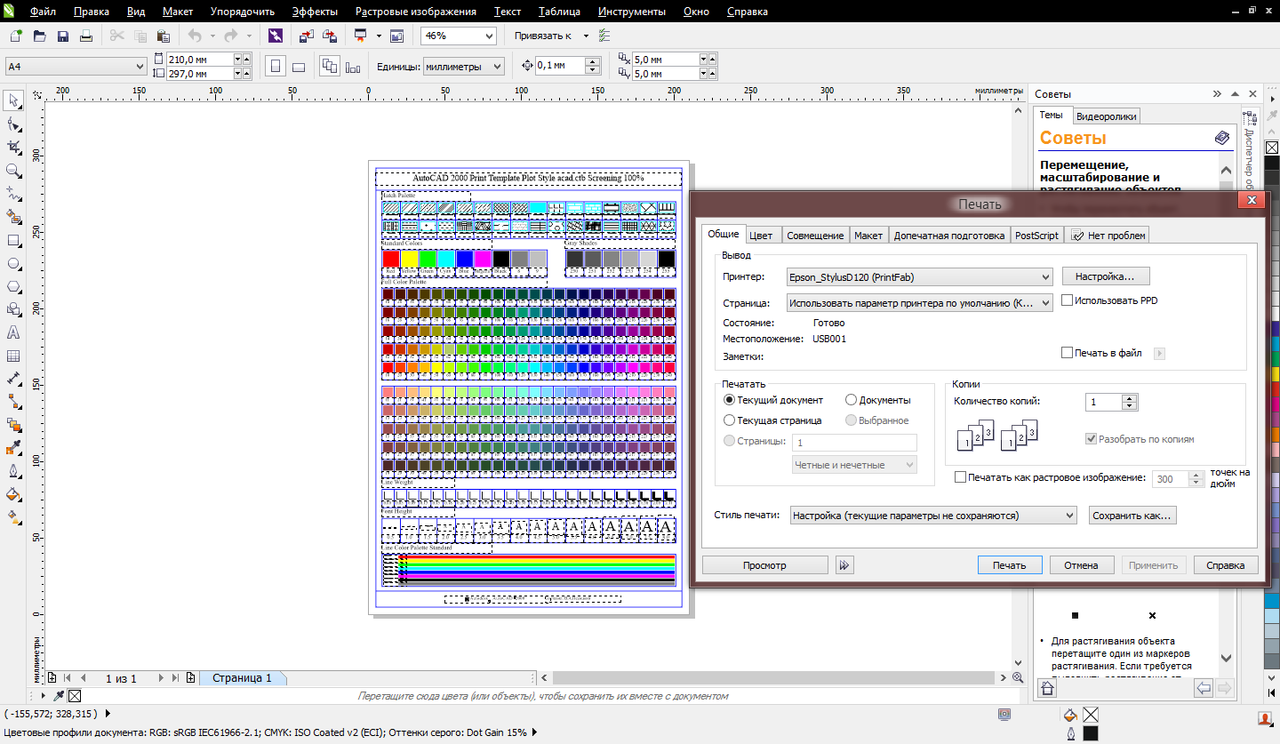Screen dimensions: 1280x744
Task: Select the Color Eyedropper tool
Action: [14, 448]
